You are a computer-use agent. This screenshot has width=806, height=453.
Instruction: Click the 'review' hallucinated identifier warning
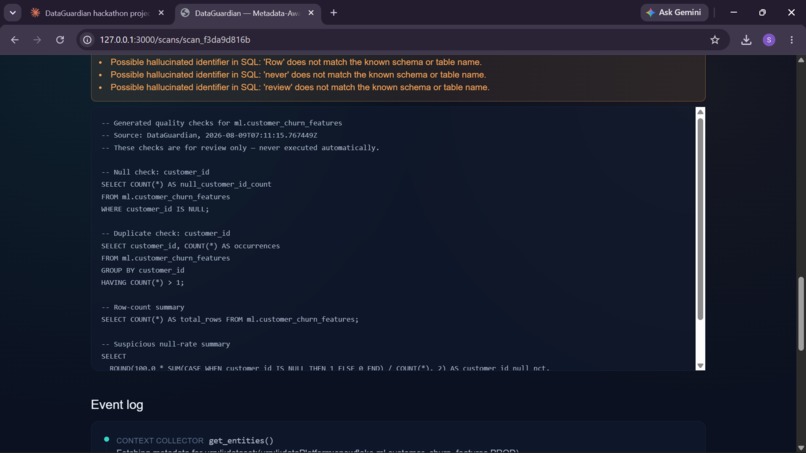300,87
